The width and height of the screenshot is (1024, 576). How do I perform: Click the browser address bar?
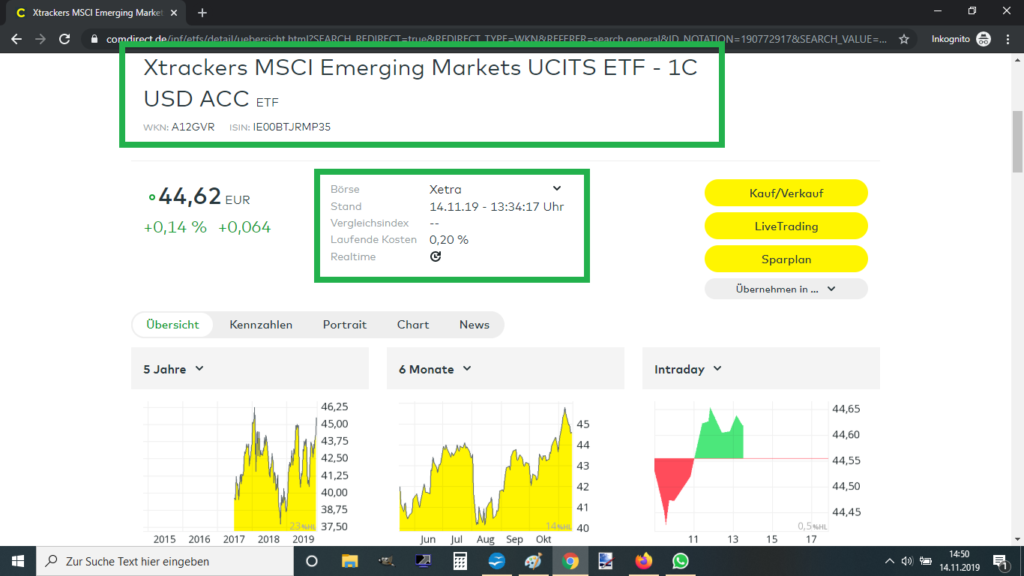point(496,39)
